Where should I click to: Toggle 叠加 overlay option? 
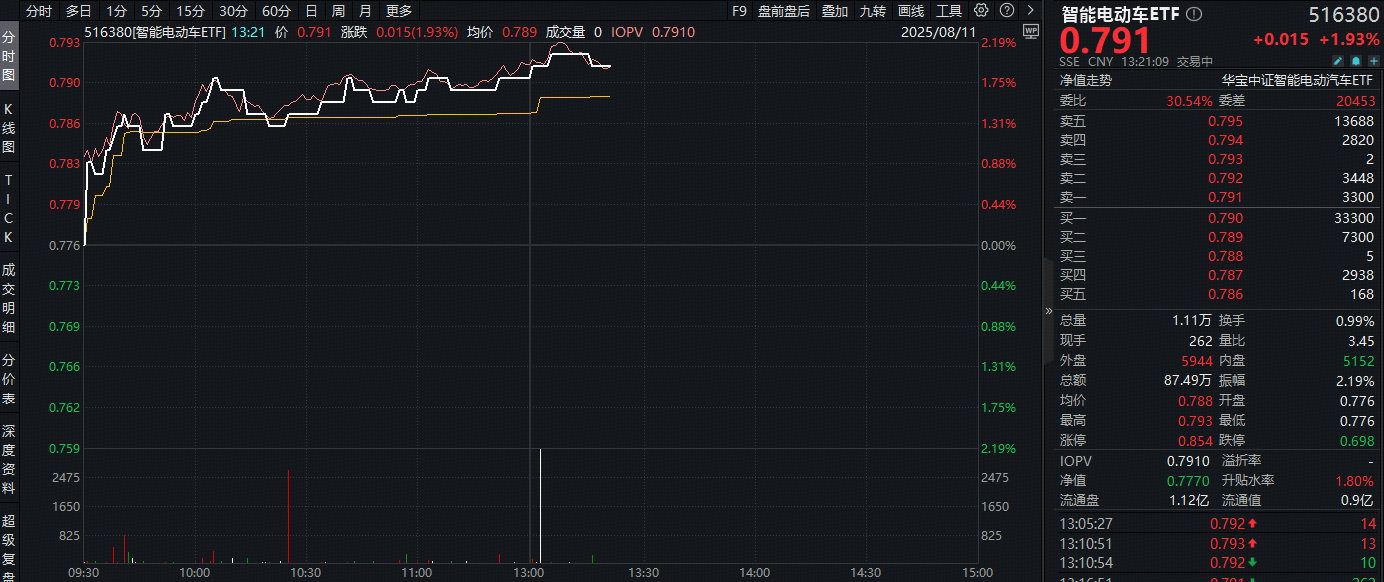point(834,11)
